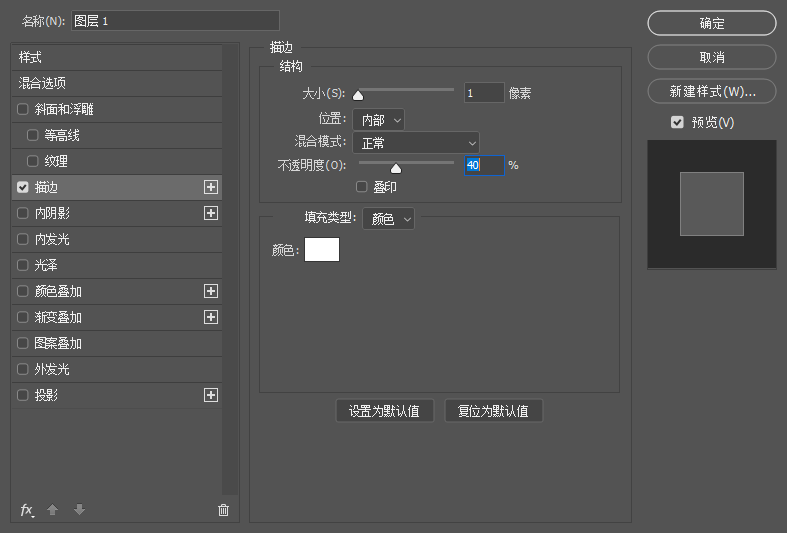This screenshot has height=533, width=787.
Task: Open the 图案叠加 settings row
Action: point(116,343)
